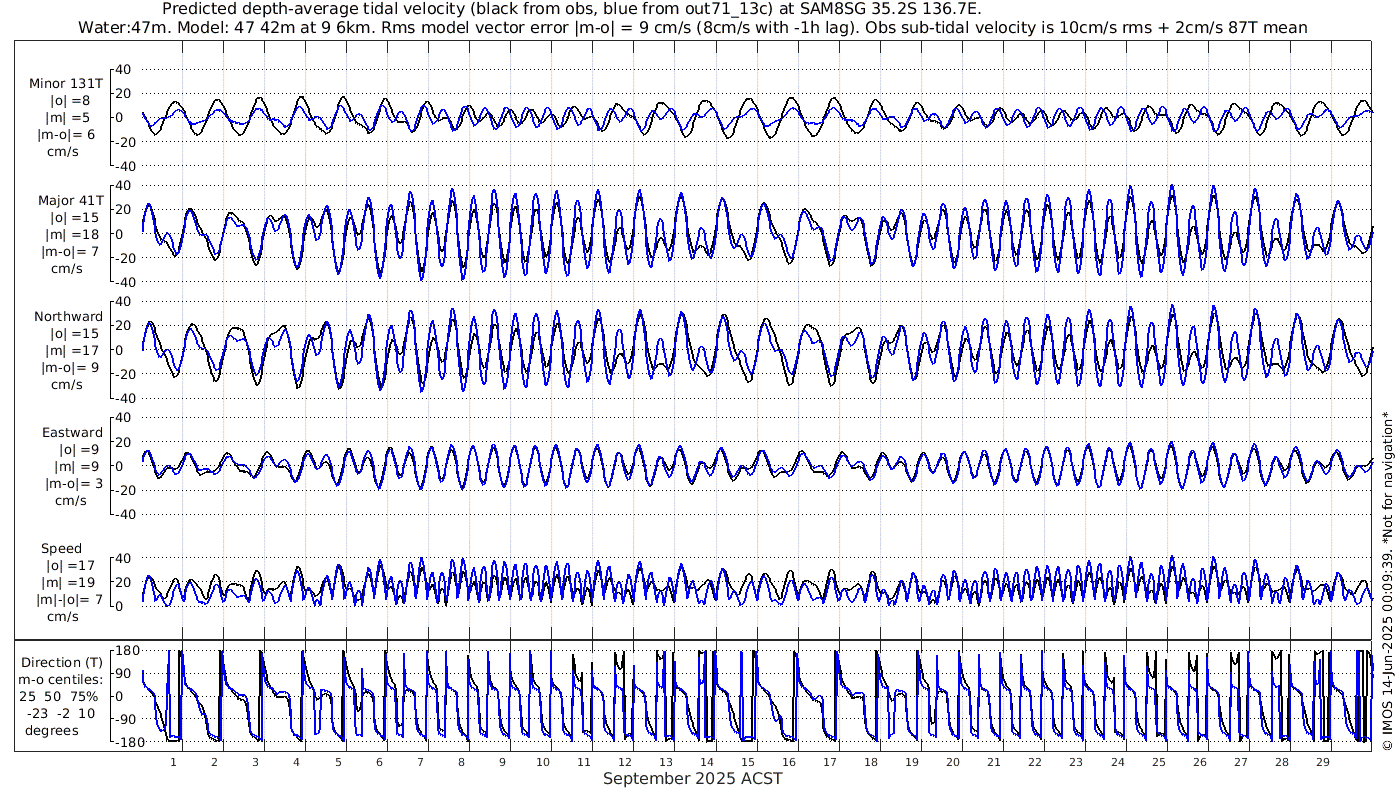Click day "26" on the date axis
The width and height of the screenshot is (1400, 800).
click(x=1199, y=762)
